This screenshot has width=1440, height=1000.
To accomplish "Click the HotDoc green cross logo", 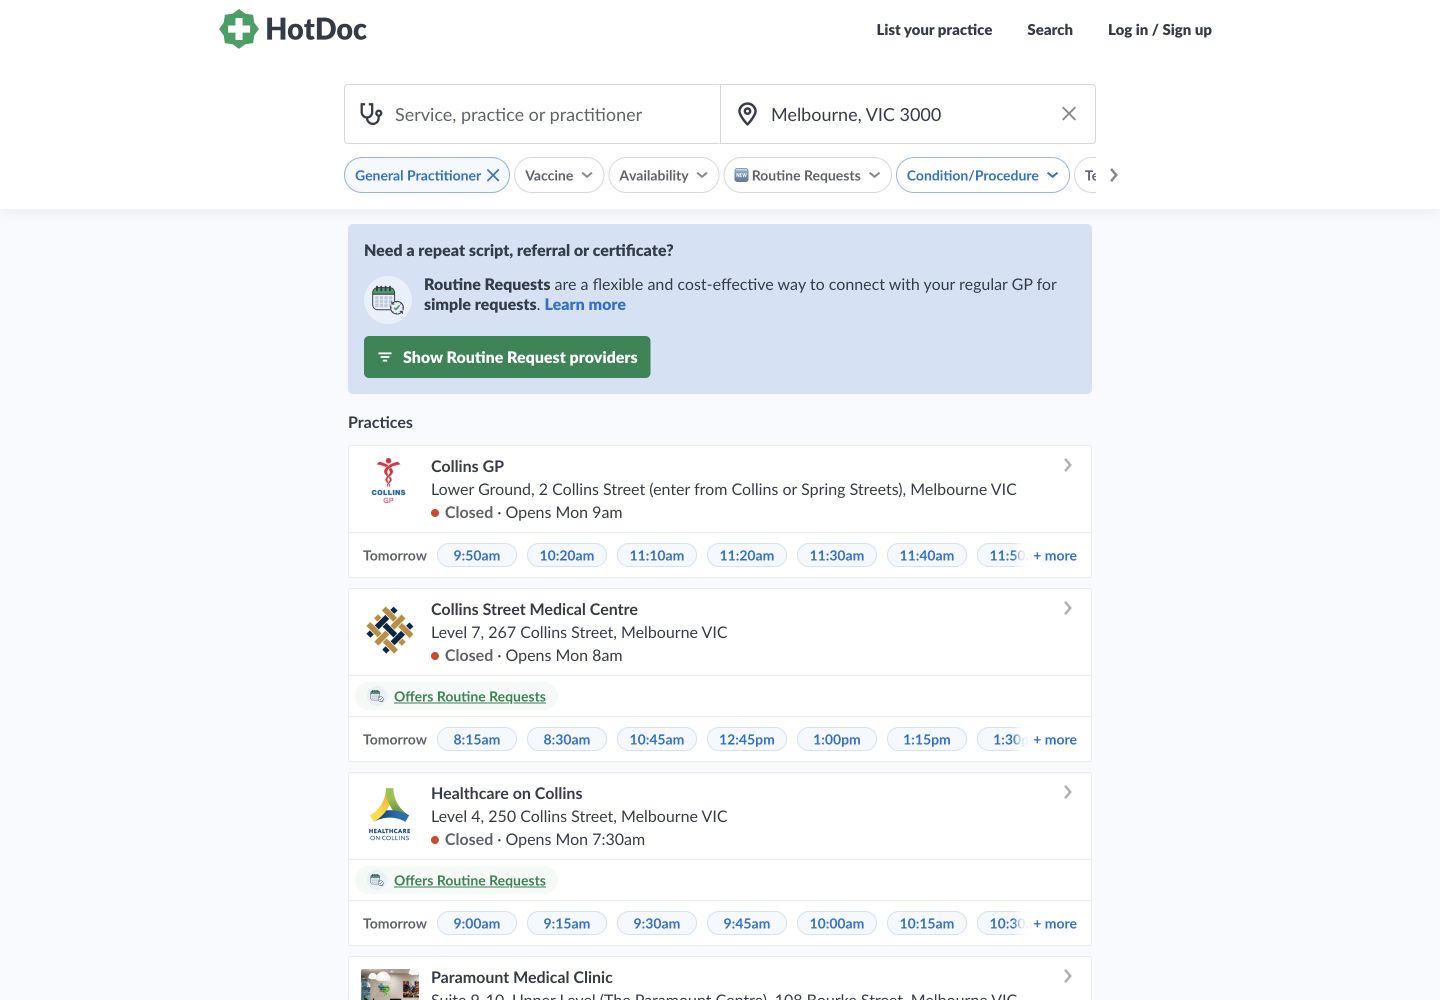I will coord(239,29).
